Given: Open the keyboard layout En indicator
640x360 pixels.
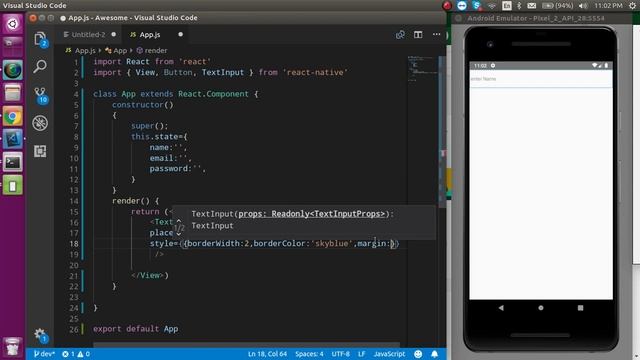Looking at the screenshot, I should [507, 5].
